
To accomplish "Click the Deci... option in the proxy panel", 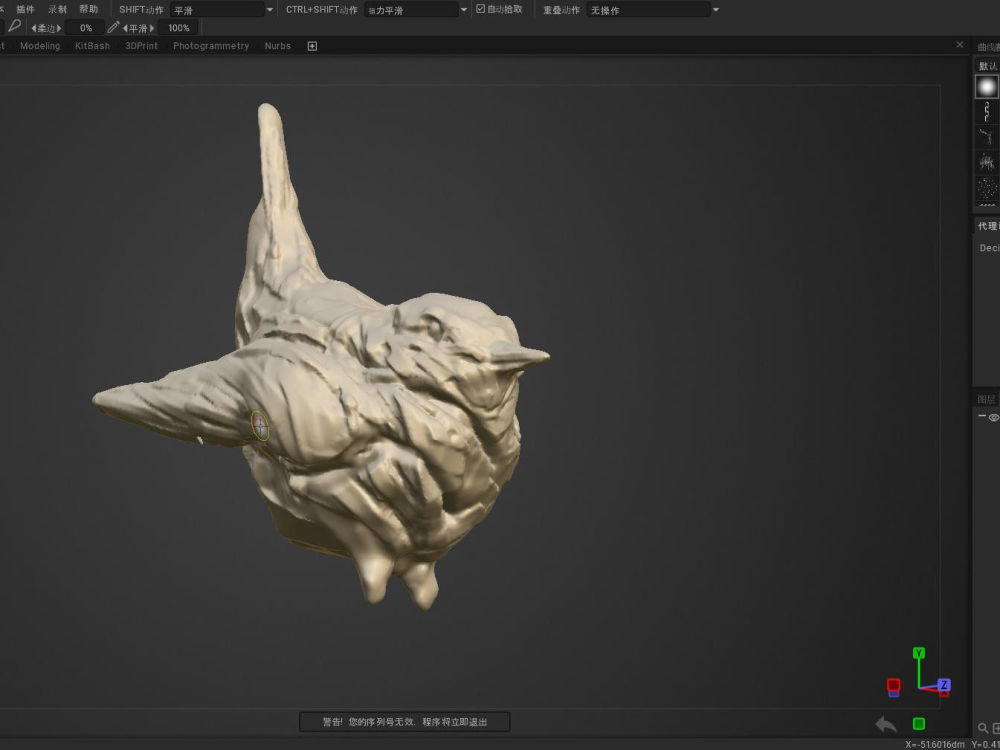I will click(989, 248).
